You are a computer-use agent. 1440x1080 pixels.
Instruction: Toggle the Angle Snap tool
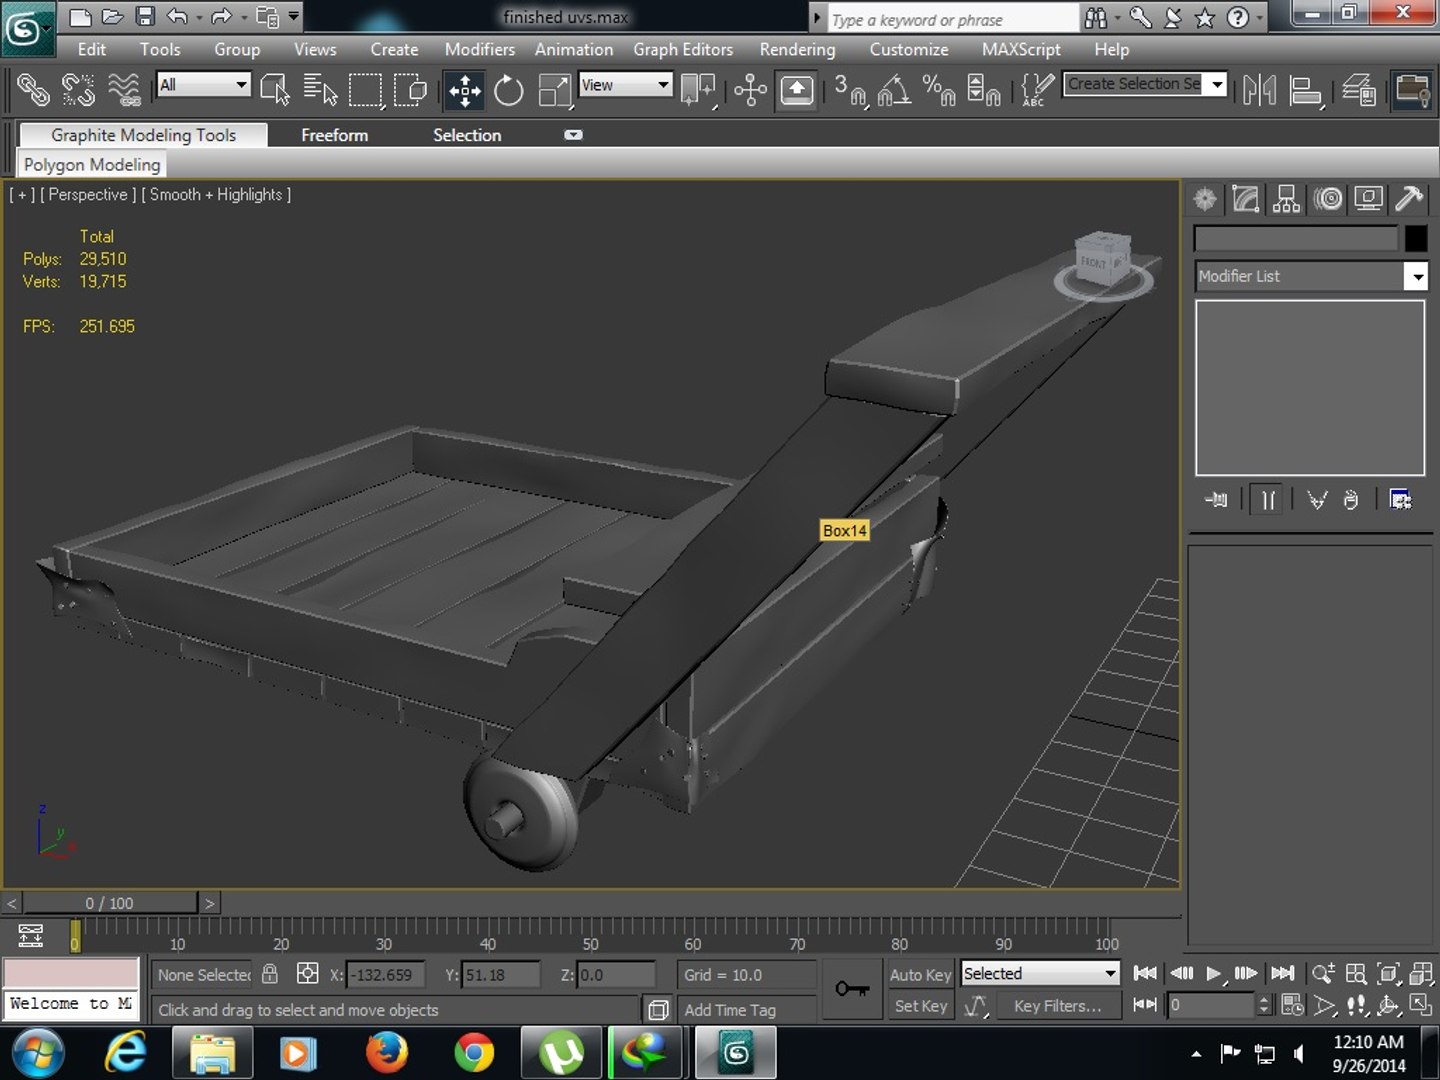pos(894,91)
